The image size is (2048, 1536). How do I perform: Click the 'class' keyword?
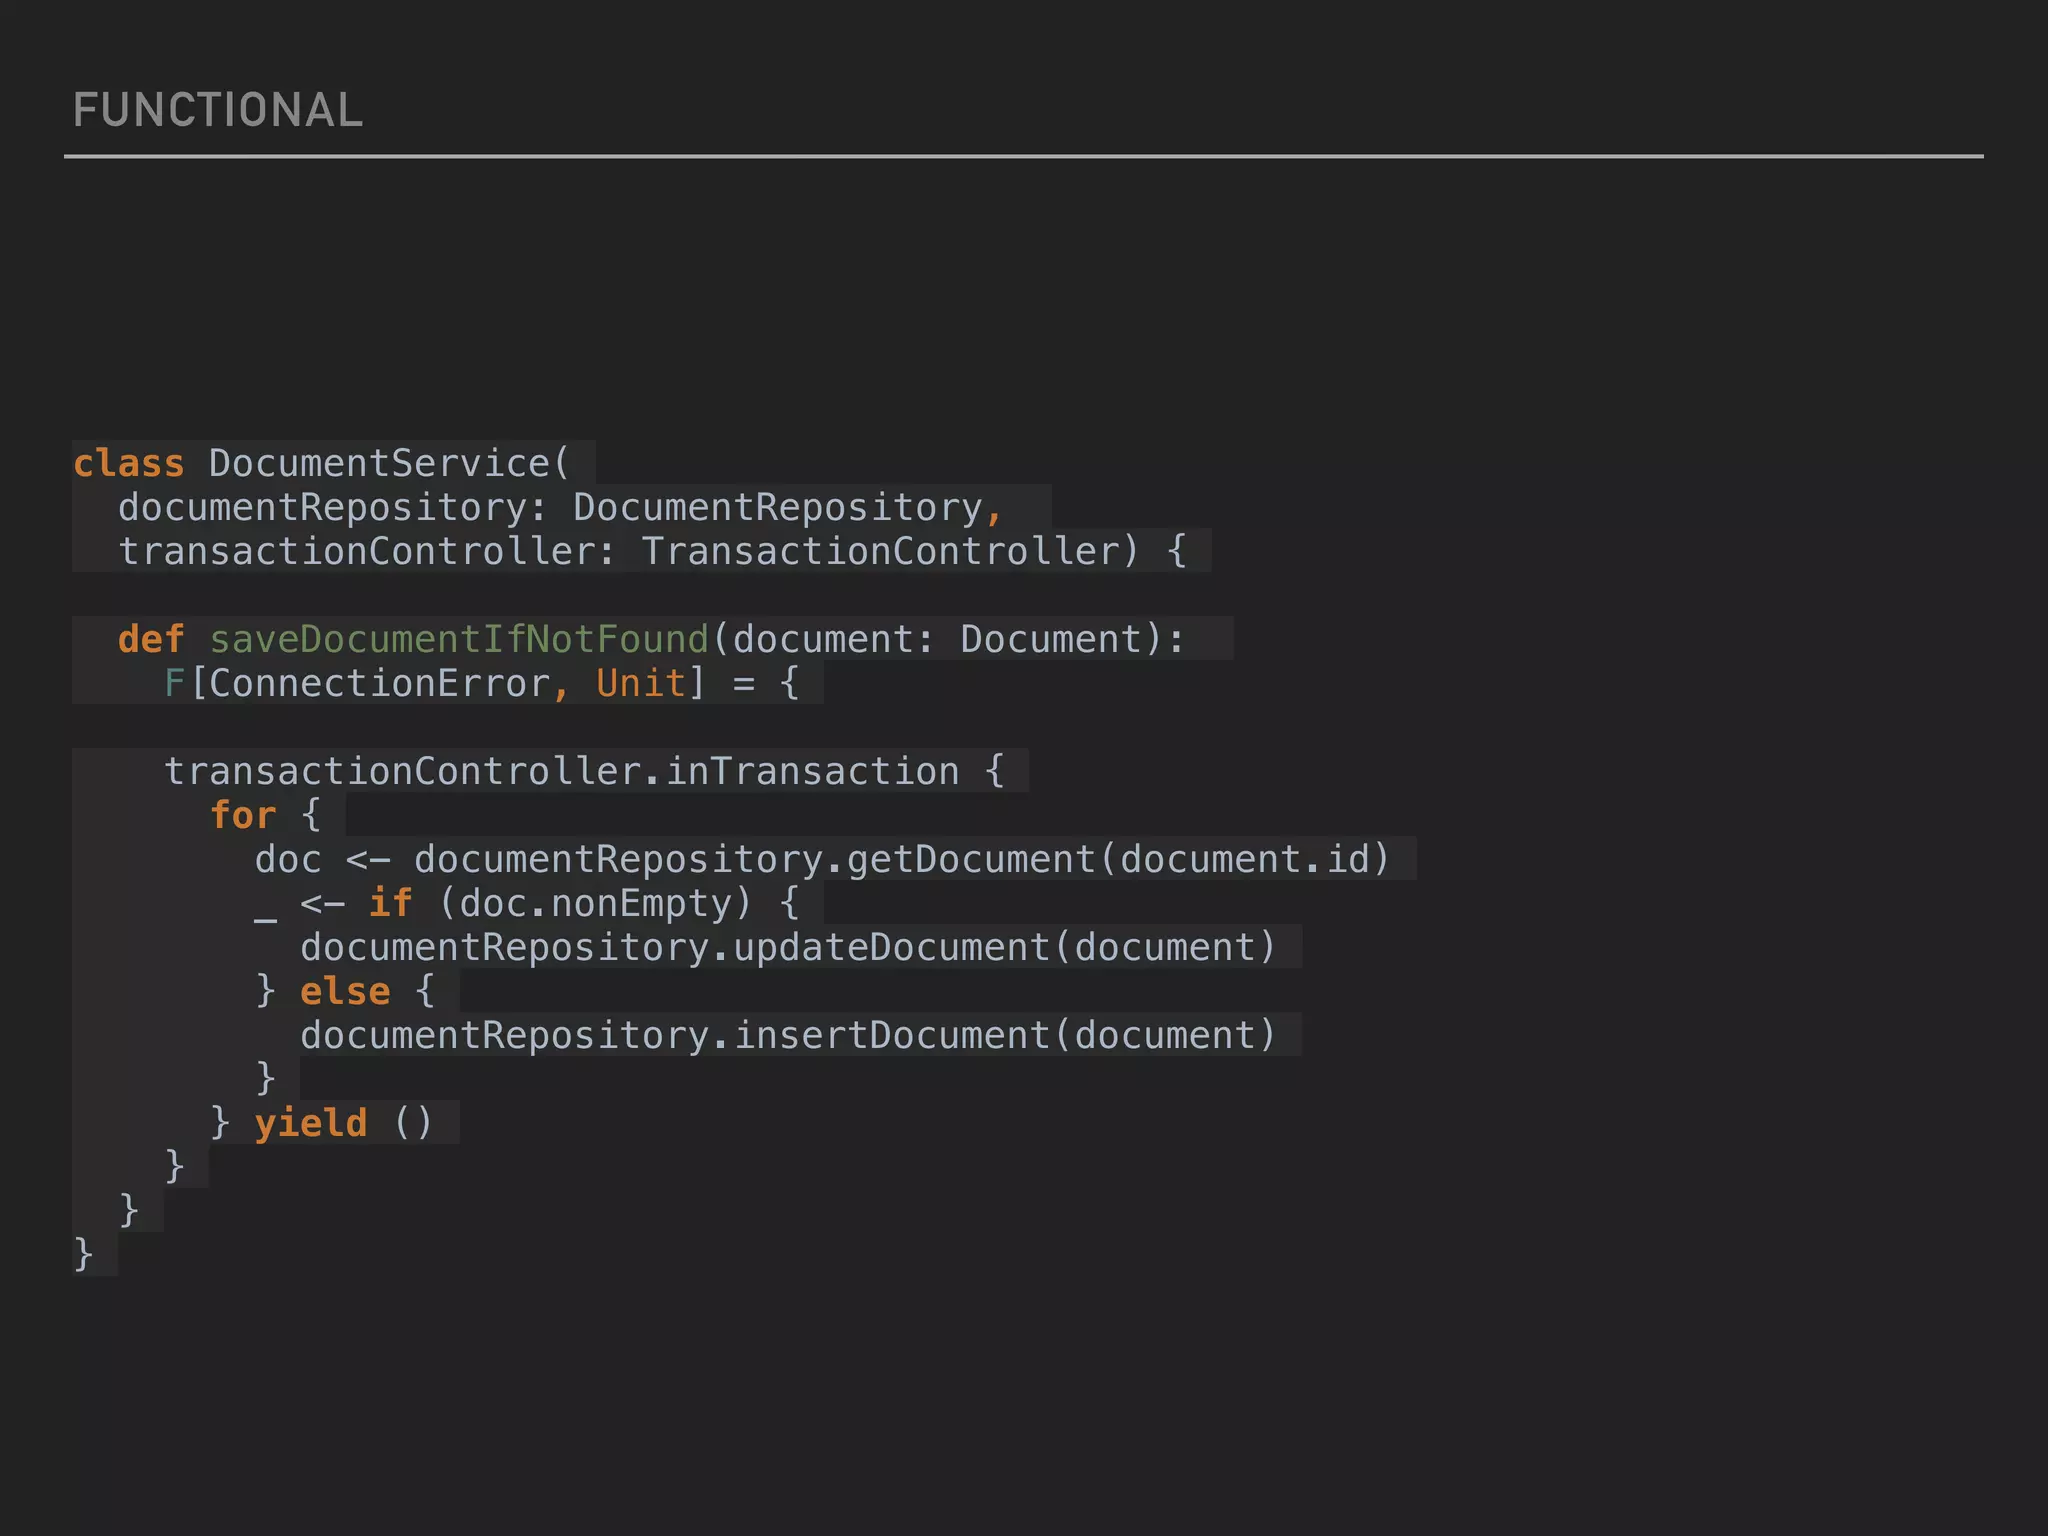(x=129, y=463)
